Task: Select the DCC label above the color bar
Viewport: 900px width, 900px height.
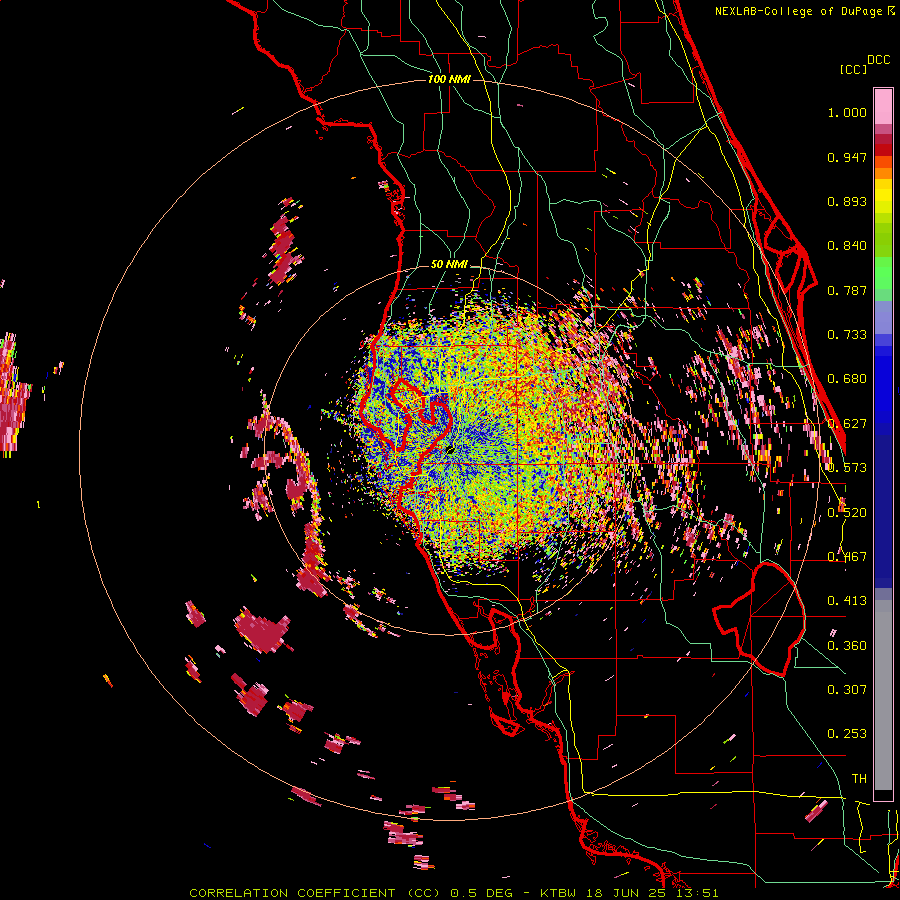Action: (x=878, y=60)
